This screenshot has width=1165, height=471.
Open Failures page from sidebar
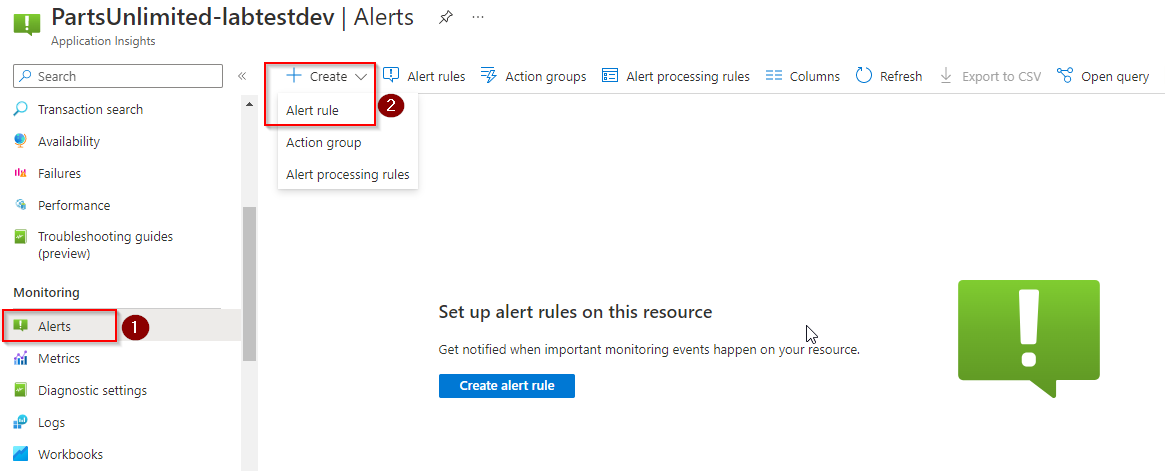(59, 173)
